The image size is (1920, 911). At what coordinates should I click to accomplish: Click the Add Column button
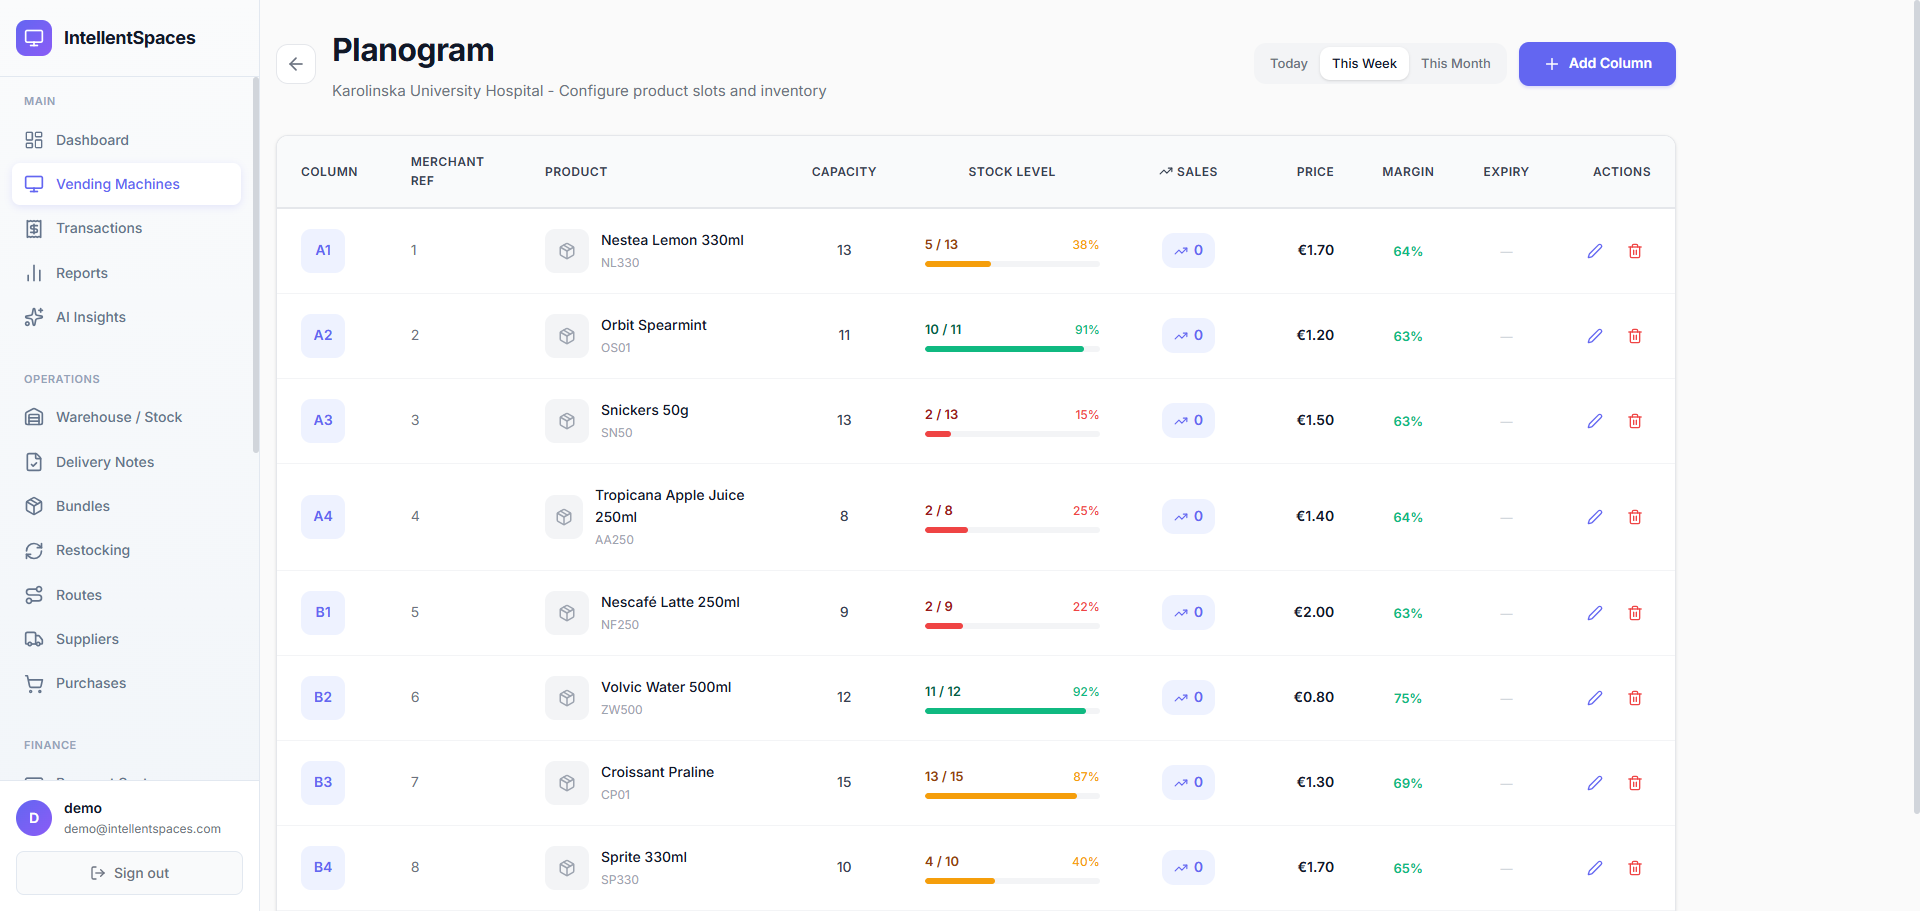(x=1597, y=64)
